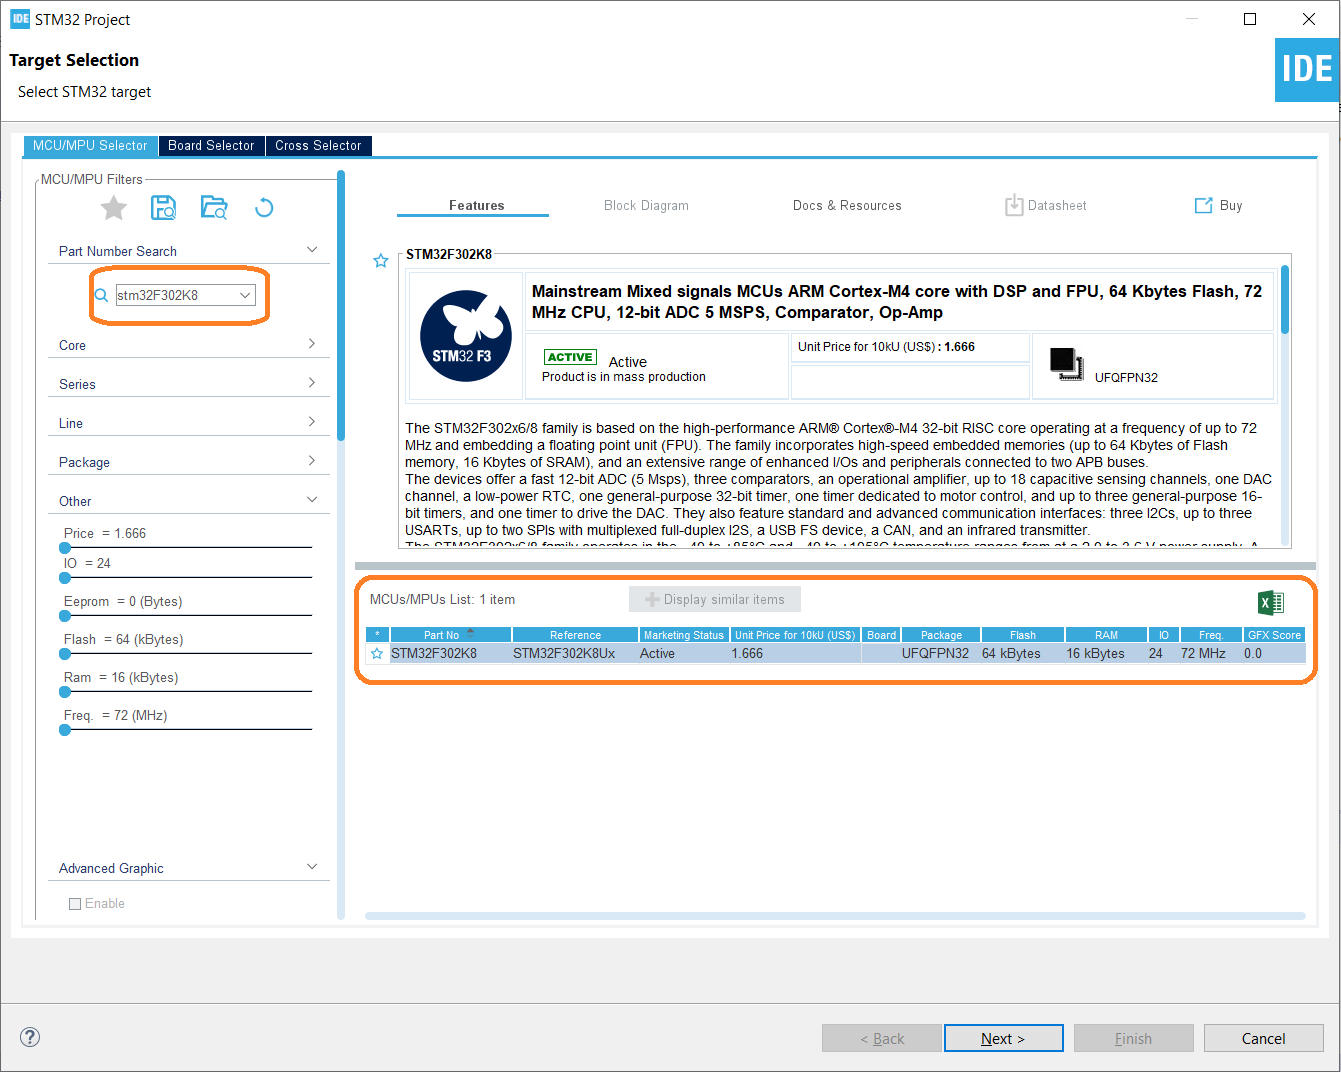The image size is (1341, 1072).
Task: Switch to the Cross Selector tab
Action: pyautogui.click(x=318, y=146)
